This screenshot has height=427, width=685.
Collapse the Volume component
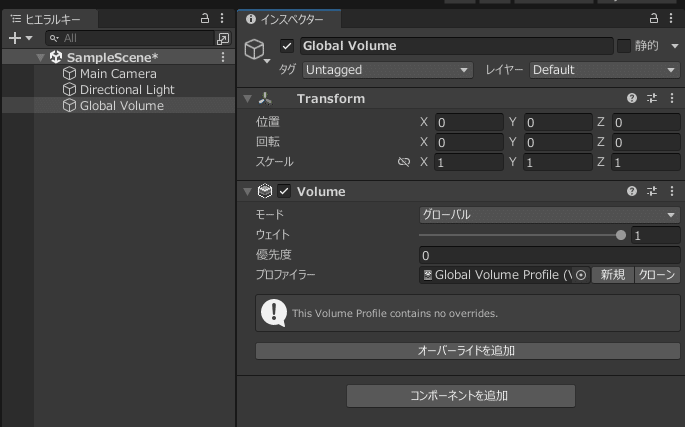(248, 191)
